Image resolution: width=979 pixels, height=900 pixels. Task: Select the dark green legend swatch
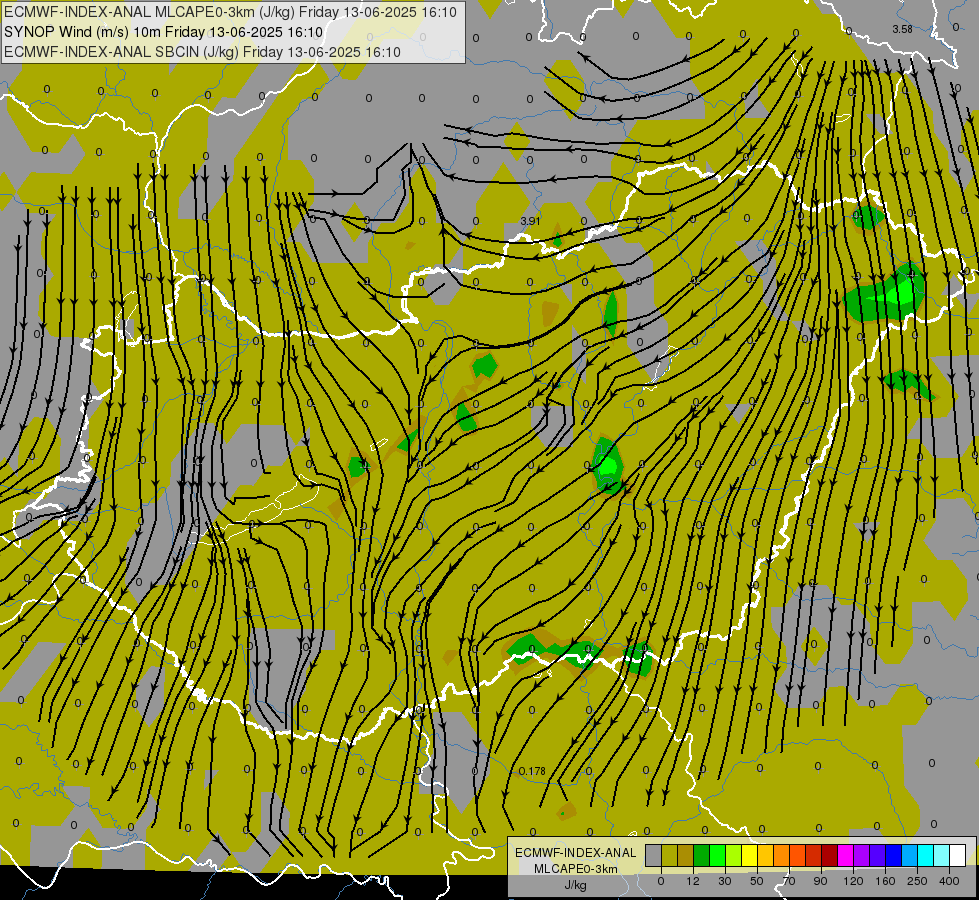click(x=701, y=855)
